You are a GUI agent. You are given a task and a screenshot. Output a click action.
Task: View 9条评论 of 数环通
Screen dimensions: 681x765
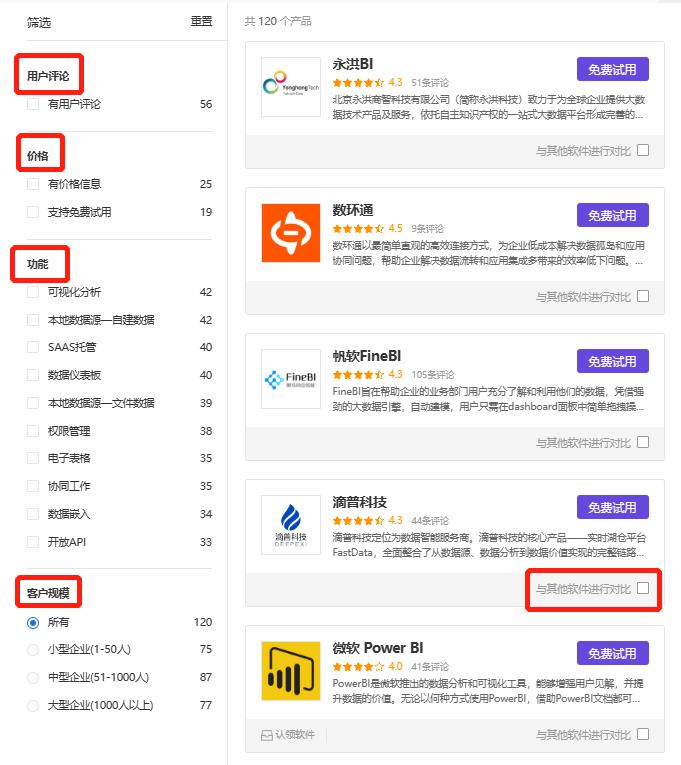427,229
